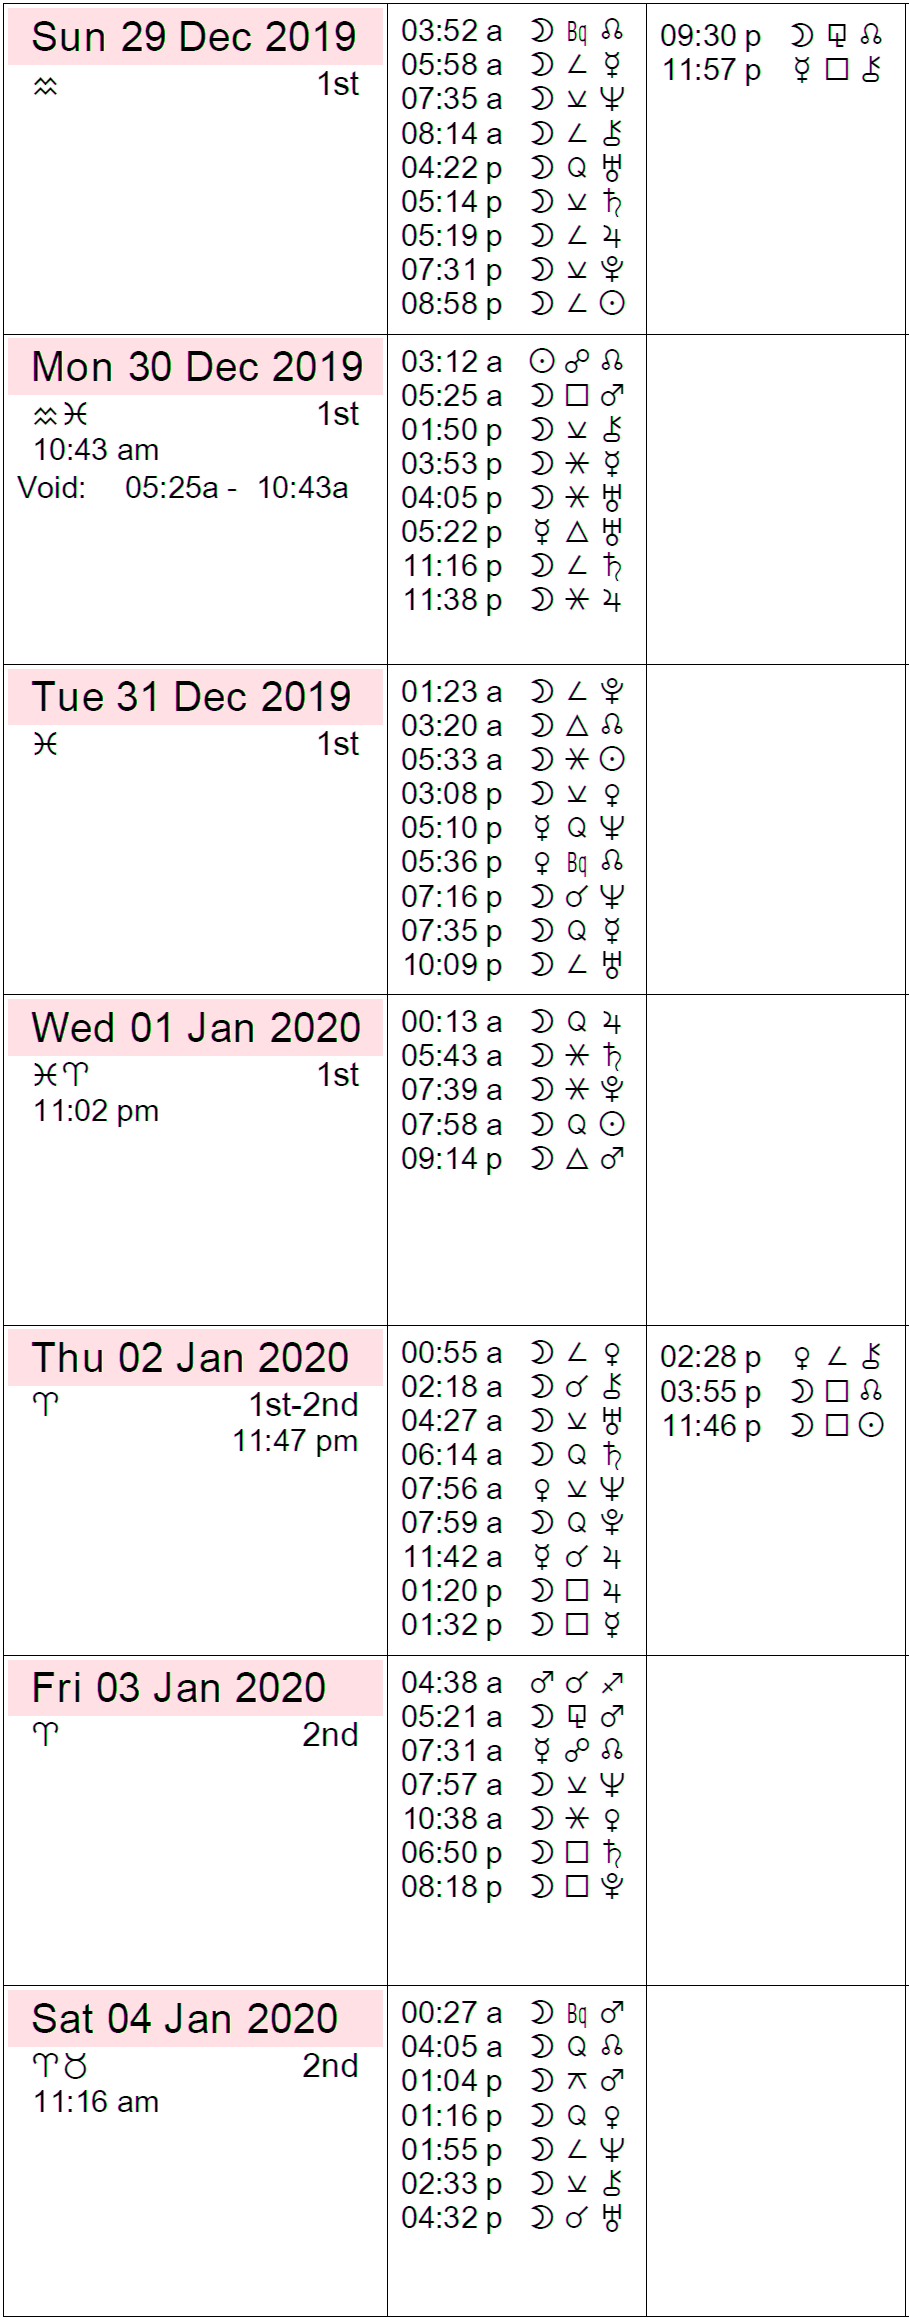
Task: Click the Venus glyph in the 02:28 p row
Action: coord(801,1357)
